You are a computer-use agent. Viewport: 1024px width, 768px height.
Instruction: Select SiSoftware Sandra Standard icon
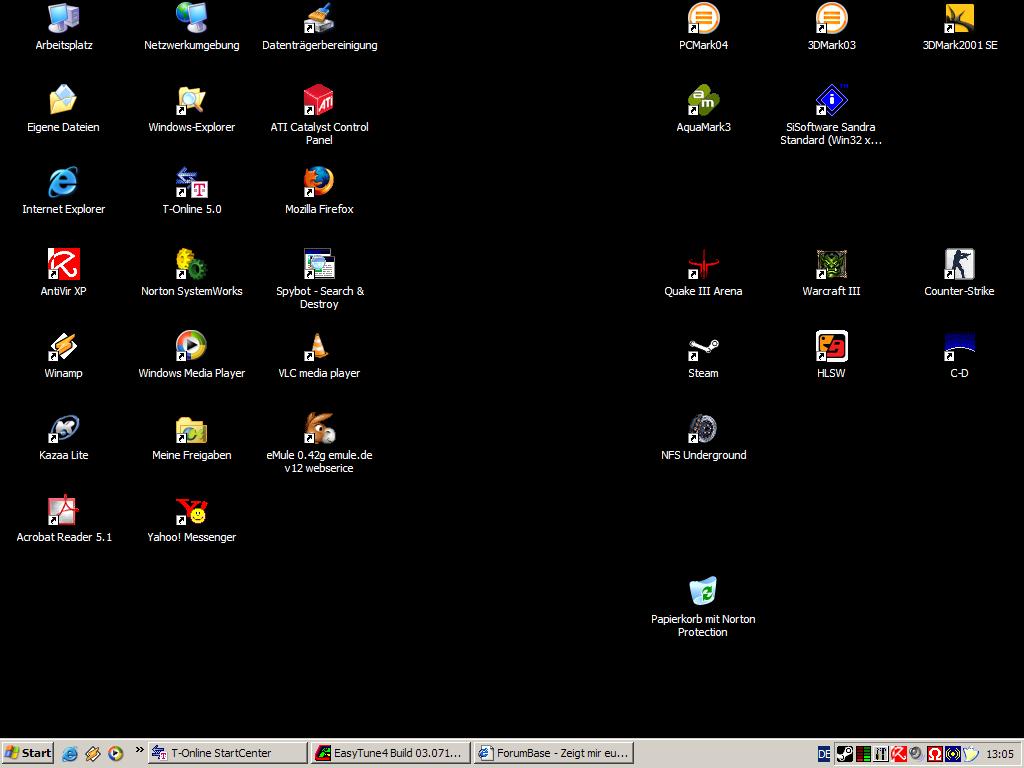[x=831, y=116]
